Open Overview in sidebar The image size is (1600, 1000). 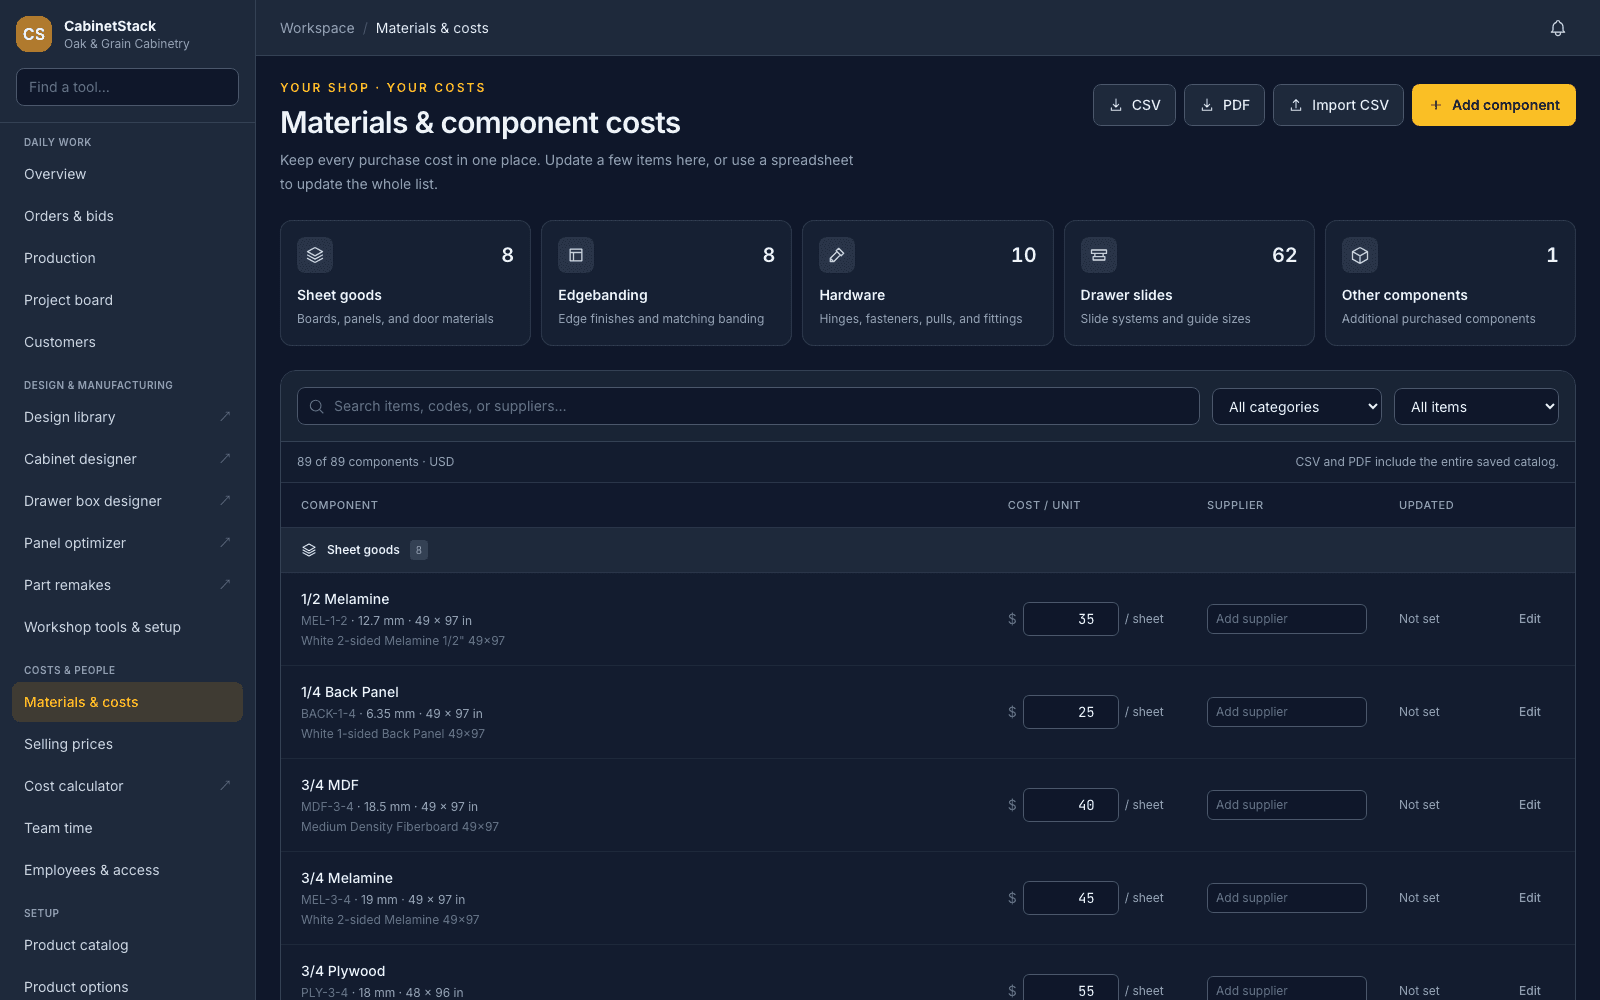click(127, 174)
